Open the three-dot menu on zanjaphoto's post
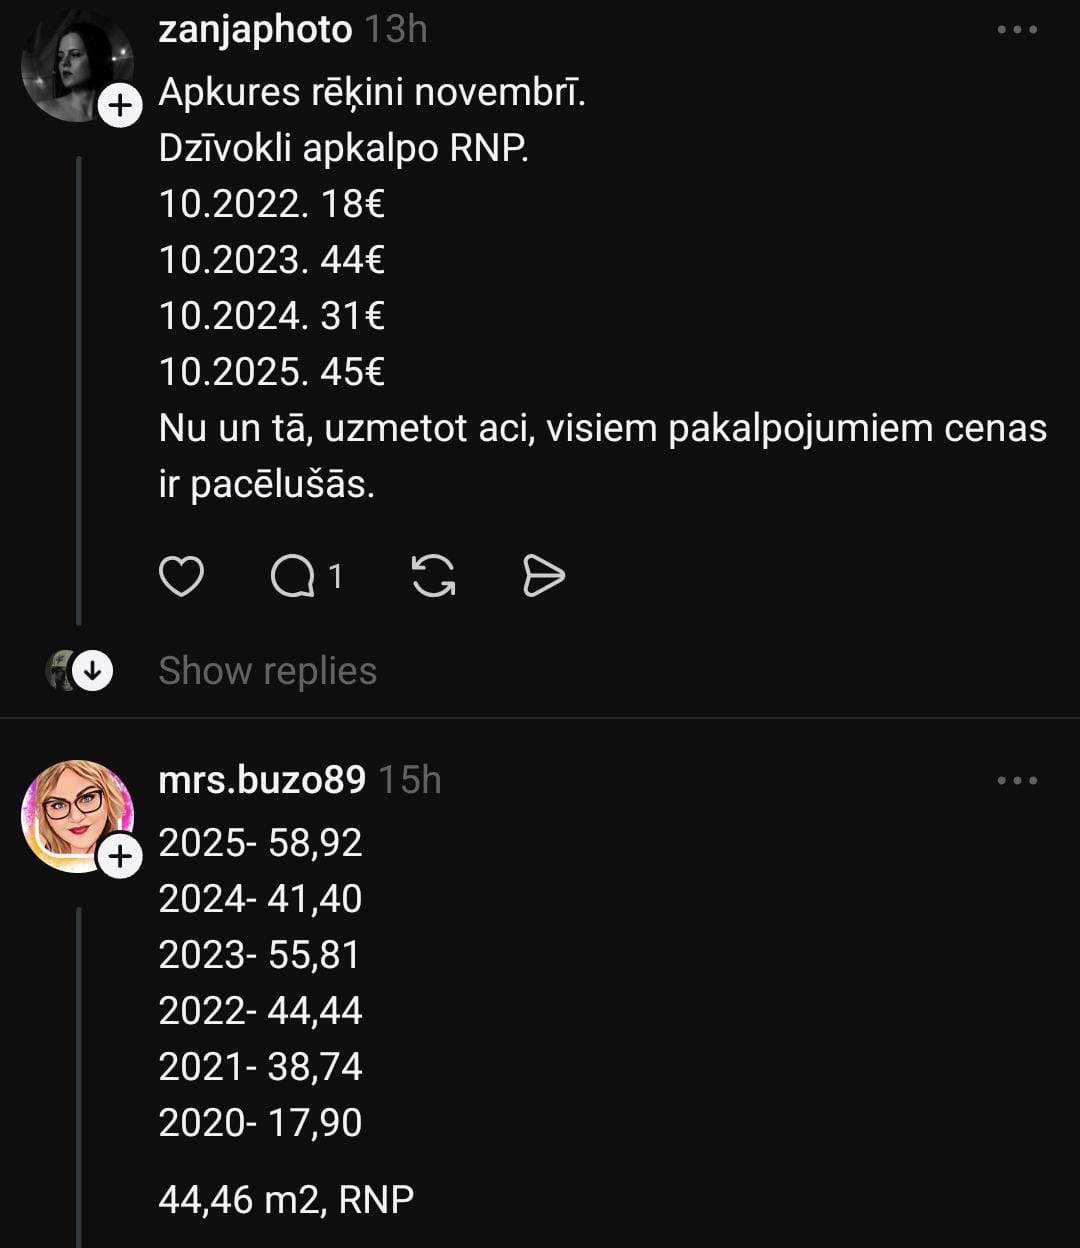Viewport: 1080px width, 1248px height. click(1017, 30)
